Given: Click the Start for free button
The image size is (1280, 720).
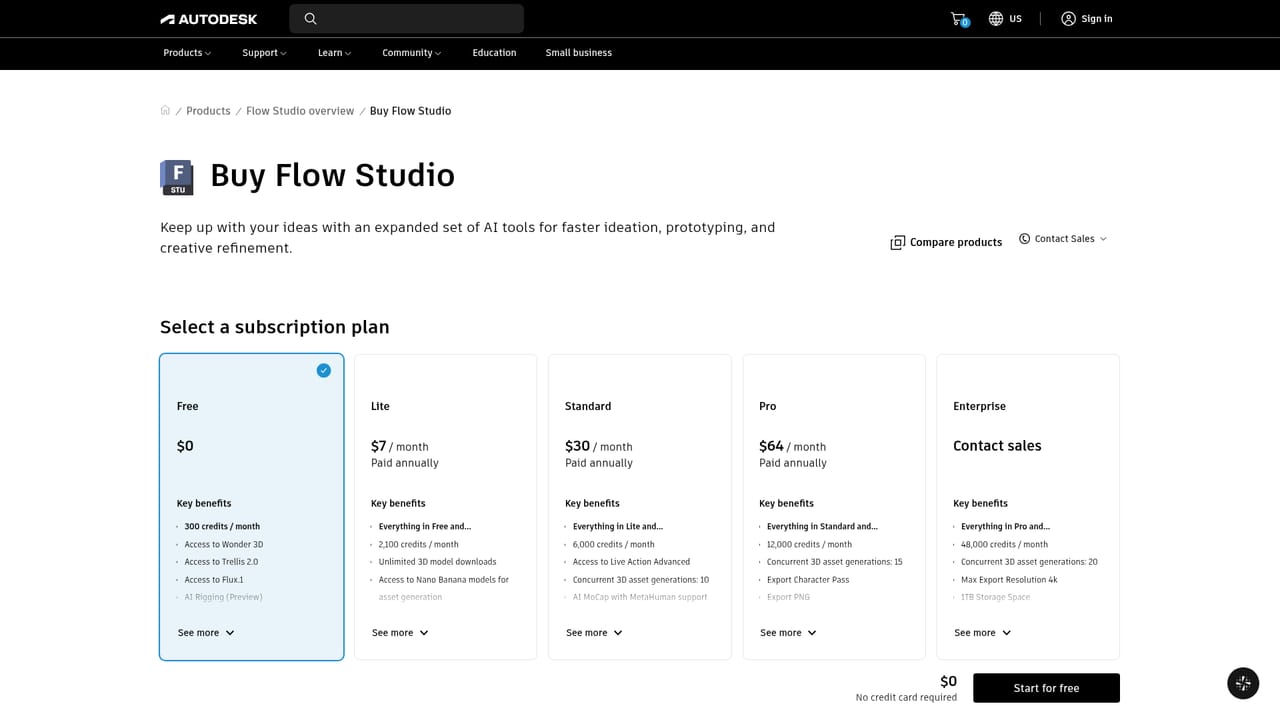Looking at the screenshot, I should click(1046, 688).
